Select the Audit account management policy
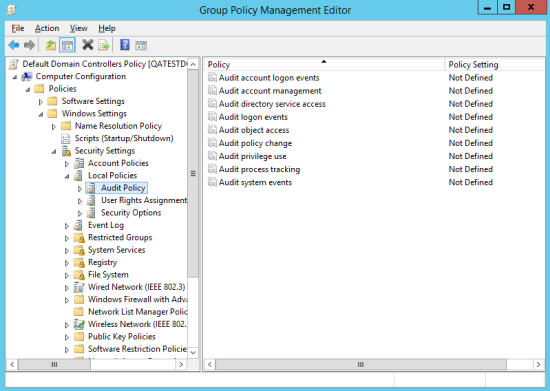 [270, 91]
